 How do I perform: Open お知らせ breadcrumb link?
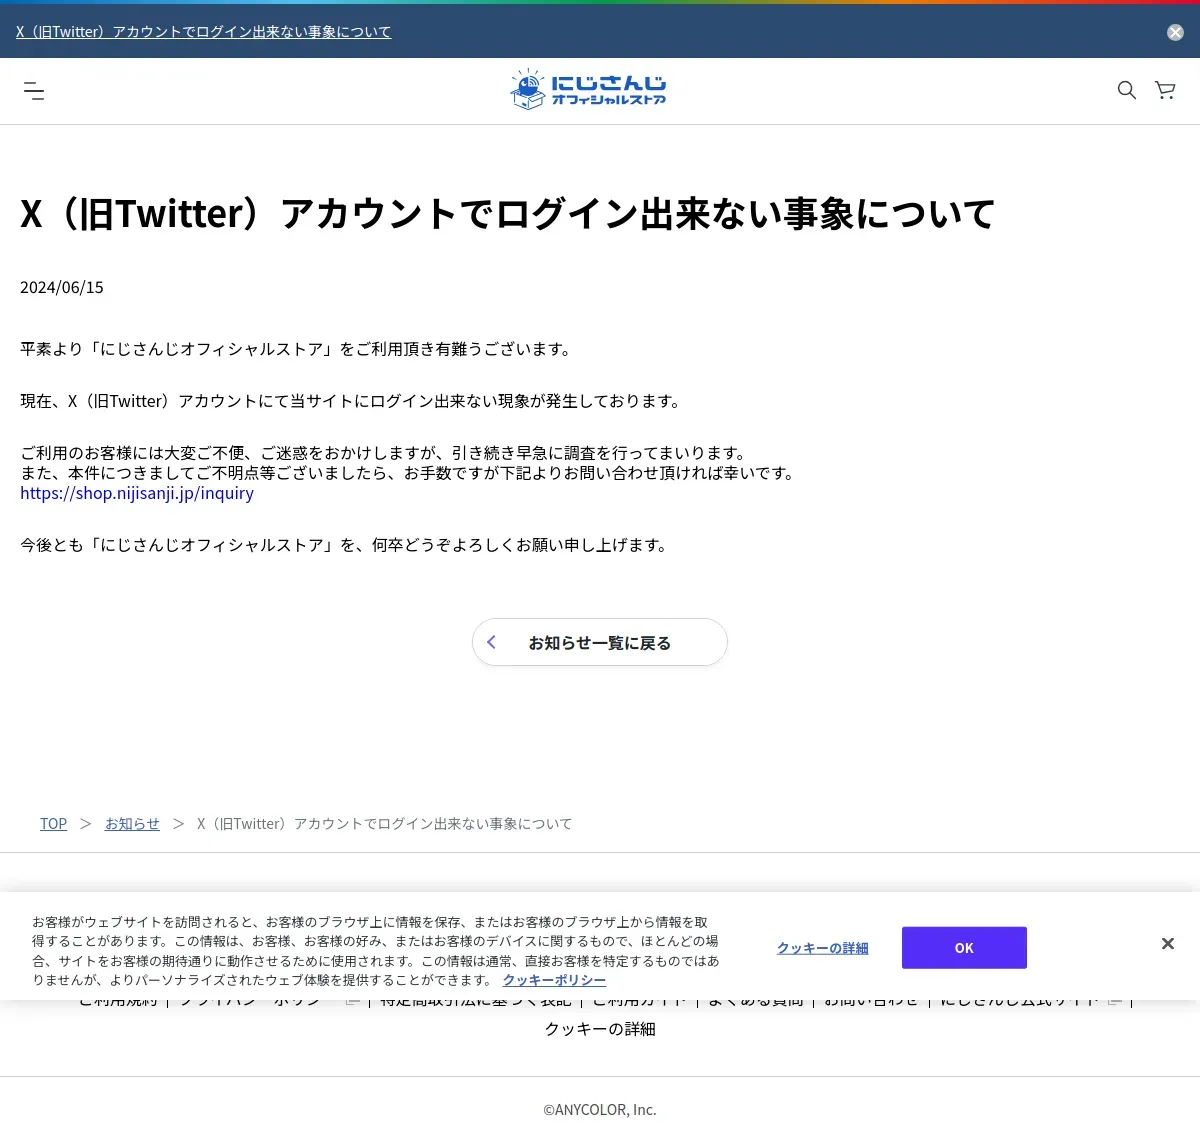tap(132, 824)
